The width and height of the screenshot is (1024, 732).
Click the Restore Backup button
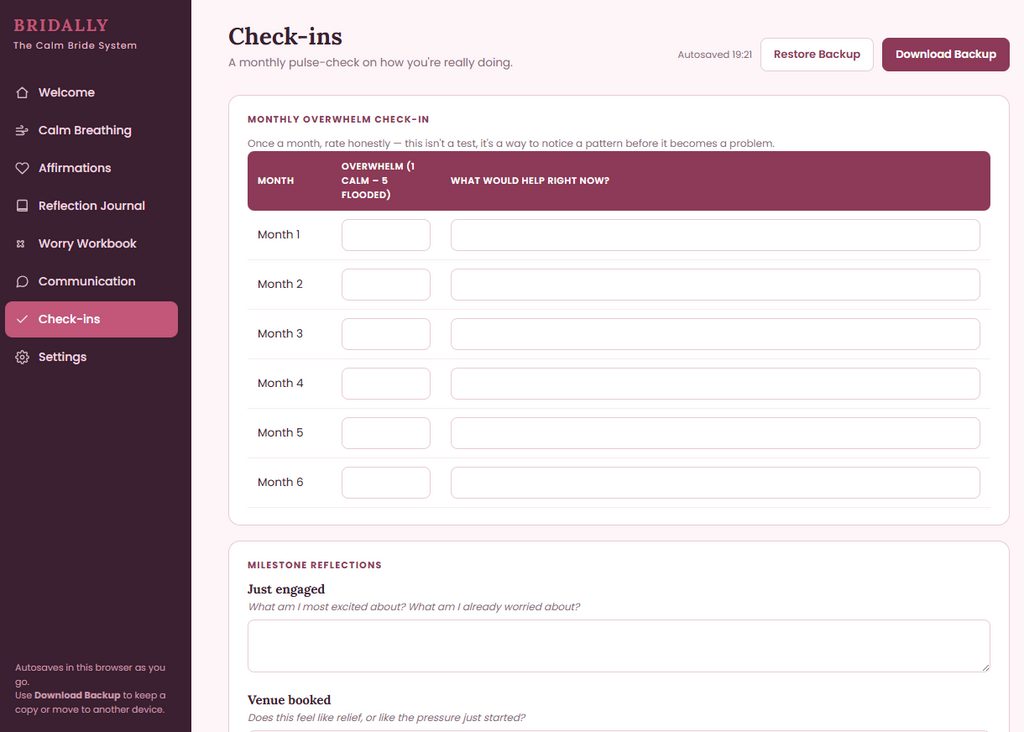816,54
